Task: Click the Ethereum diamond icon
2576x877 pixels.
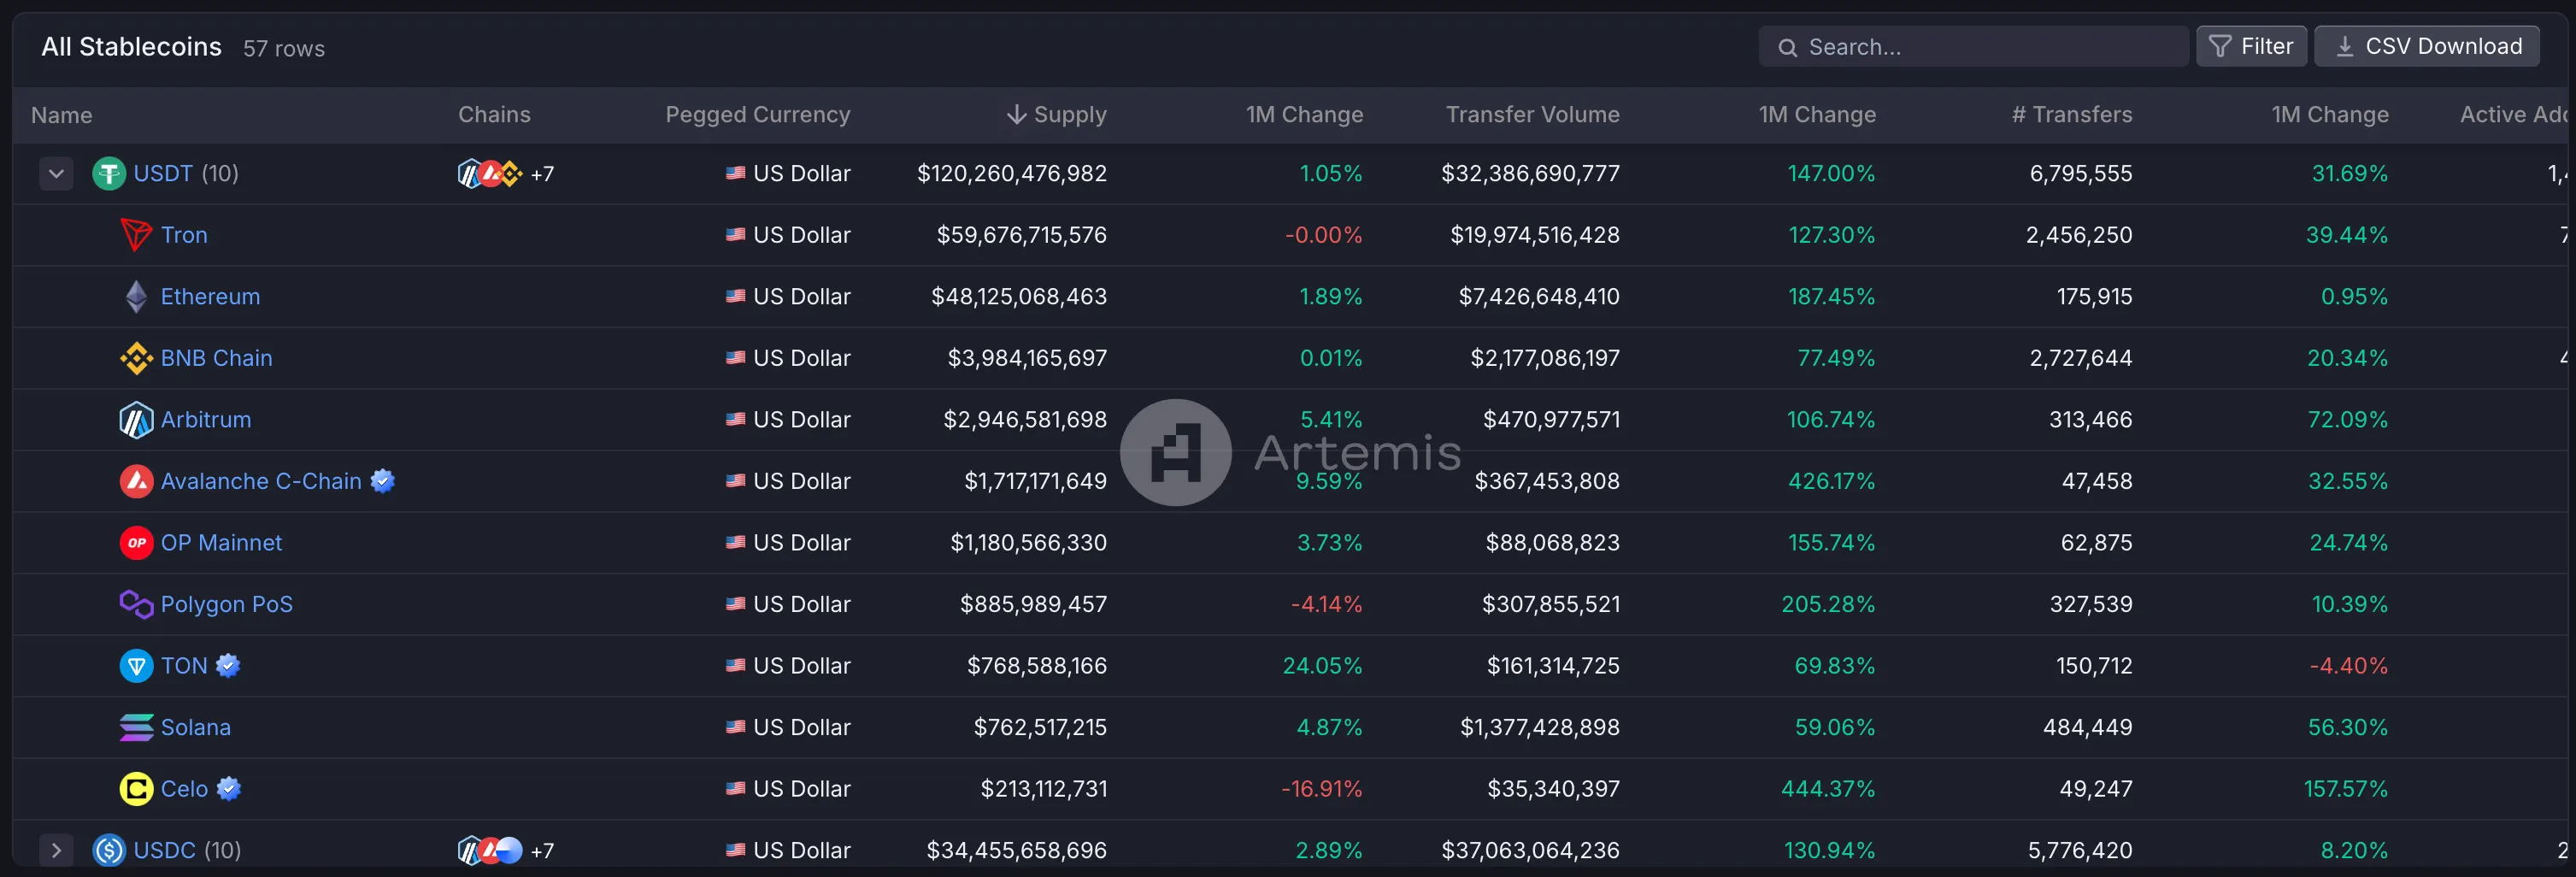Action: [x=136, y=297]
